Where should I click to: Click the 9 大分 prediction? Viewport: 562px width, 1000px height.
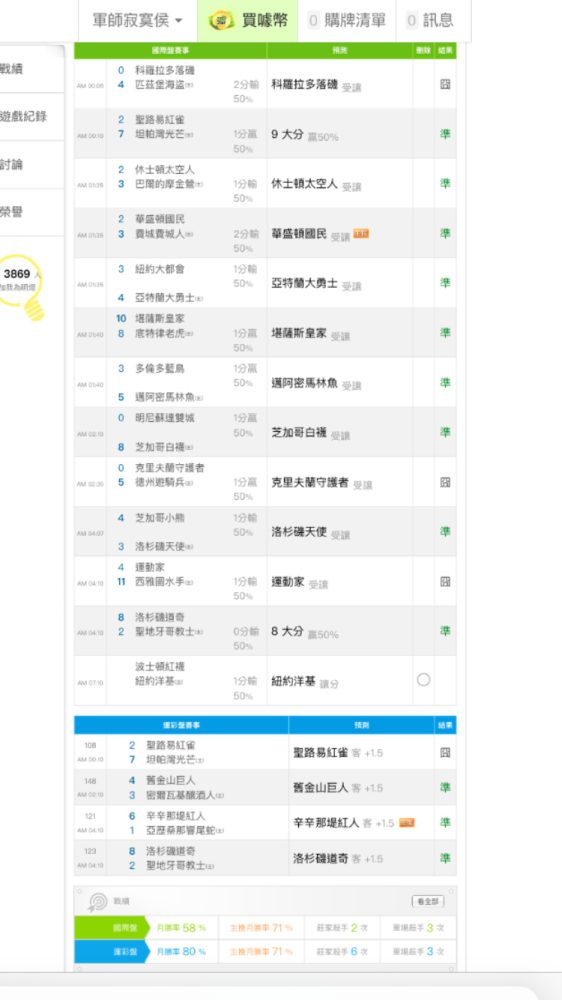[305, 135]
